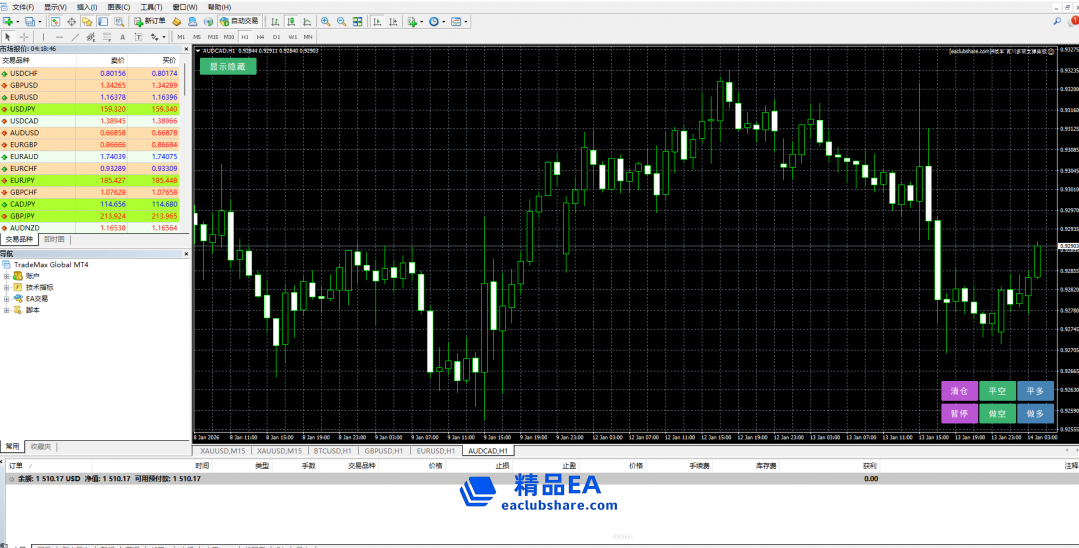Open the 文件(F) menu
This screenshot has width=1079, height=548.
[x=23, y=7]
